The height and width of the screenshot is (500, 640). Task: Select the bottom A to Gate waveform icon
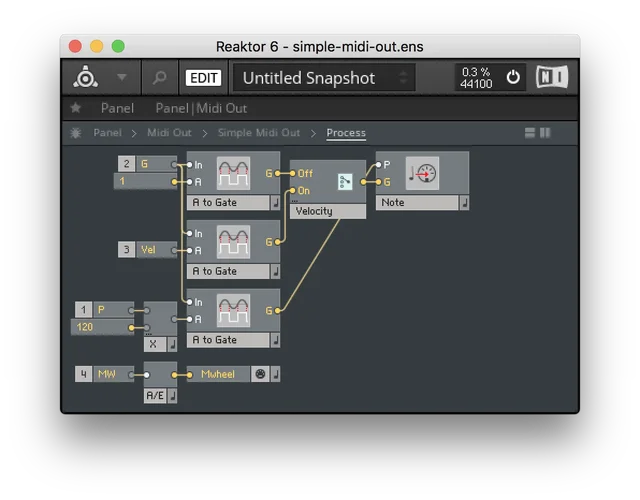point(233,310)
